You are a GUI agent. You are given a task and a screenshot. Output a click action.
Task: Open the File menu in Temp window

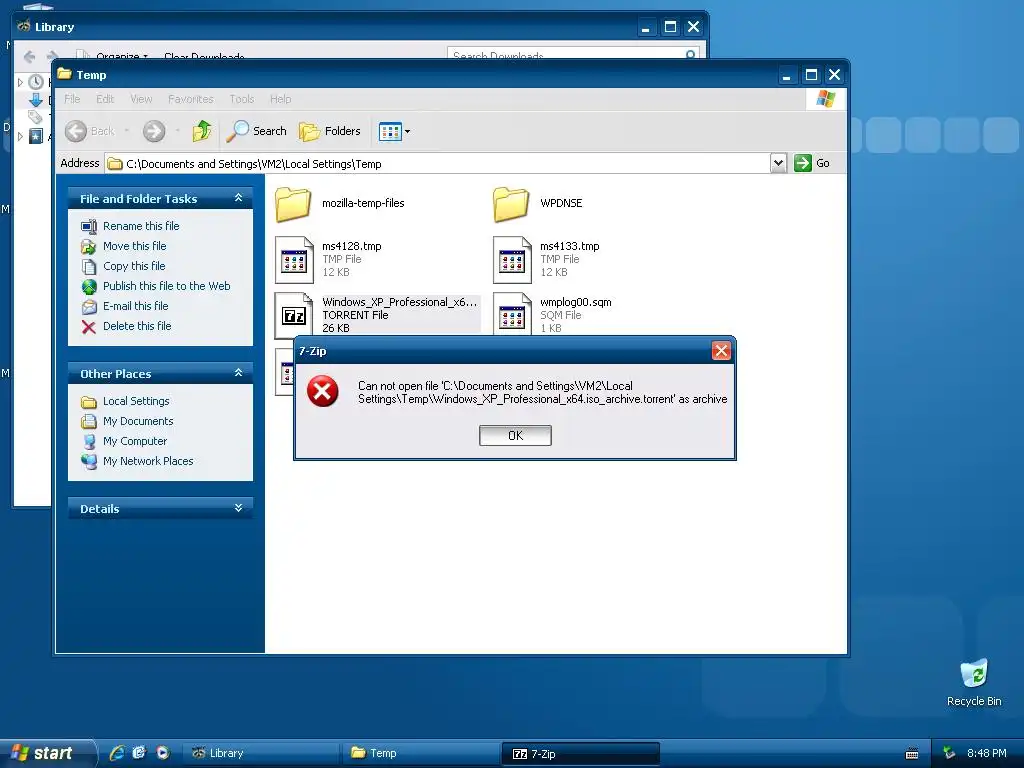72,99
